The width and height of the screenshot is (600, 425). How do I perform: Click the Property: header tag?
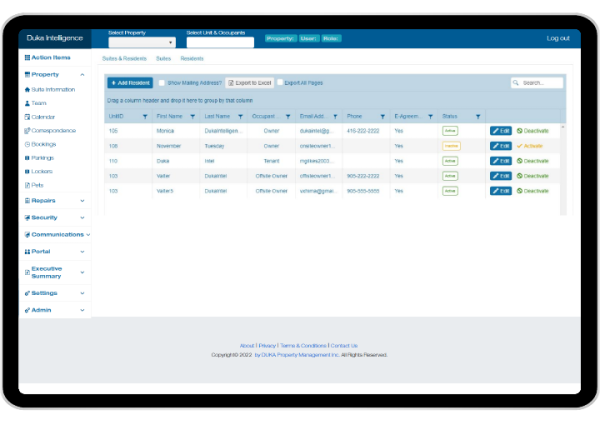281,38
